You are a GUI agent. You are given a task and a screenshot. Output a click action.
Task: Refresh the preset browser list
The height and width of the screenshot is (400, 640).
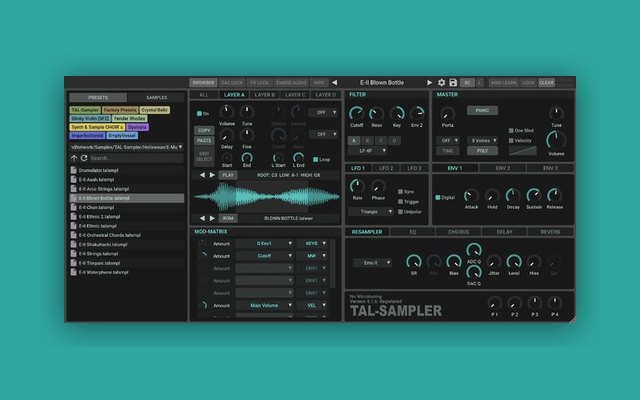click(x=84, y=158)
